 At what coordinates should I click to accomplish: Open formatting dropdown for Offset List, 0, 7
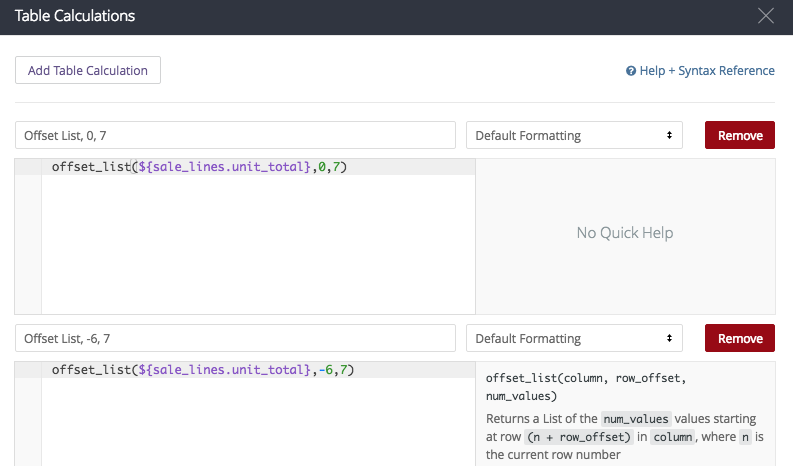[x=574, y=135]
